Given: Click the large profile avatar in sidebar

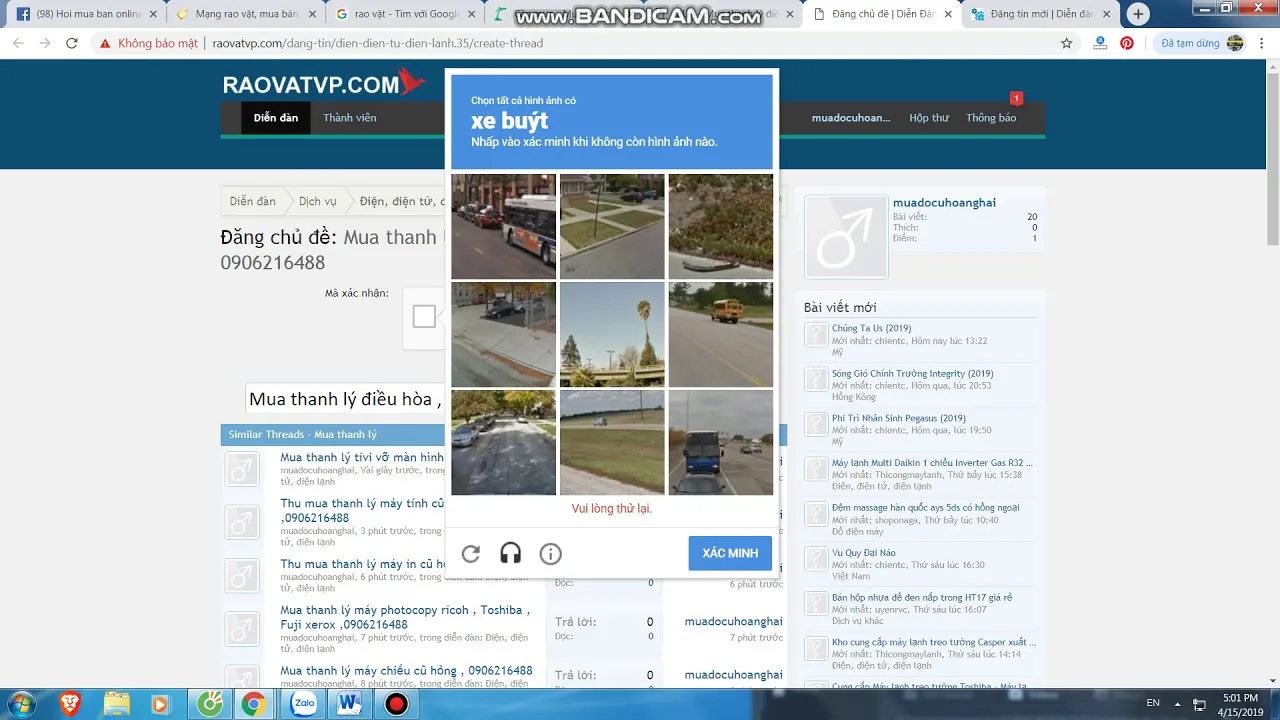Looking at the screenshot, I should pos(846,236).
